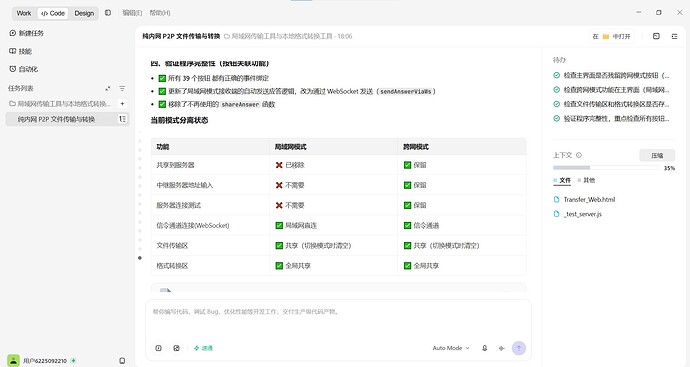The image size is (690, 367).
Task: Switch to the Work mode tab
Action: point(24,13)
